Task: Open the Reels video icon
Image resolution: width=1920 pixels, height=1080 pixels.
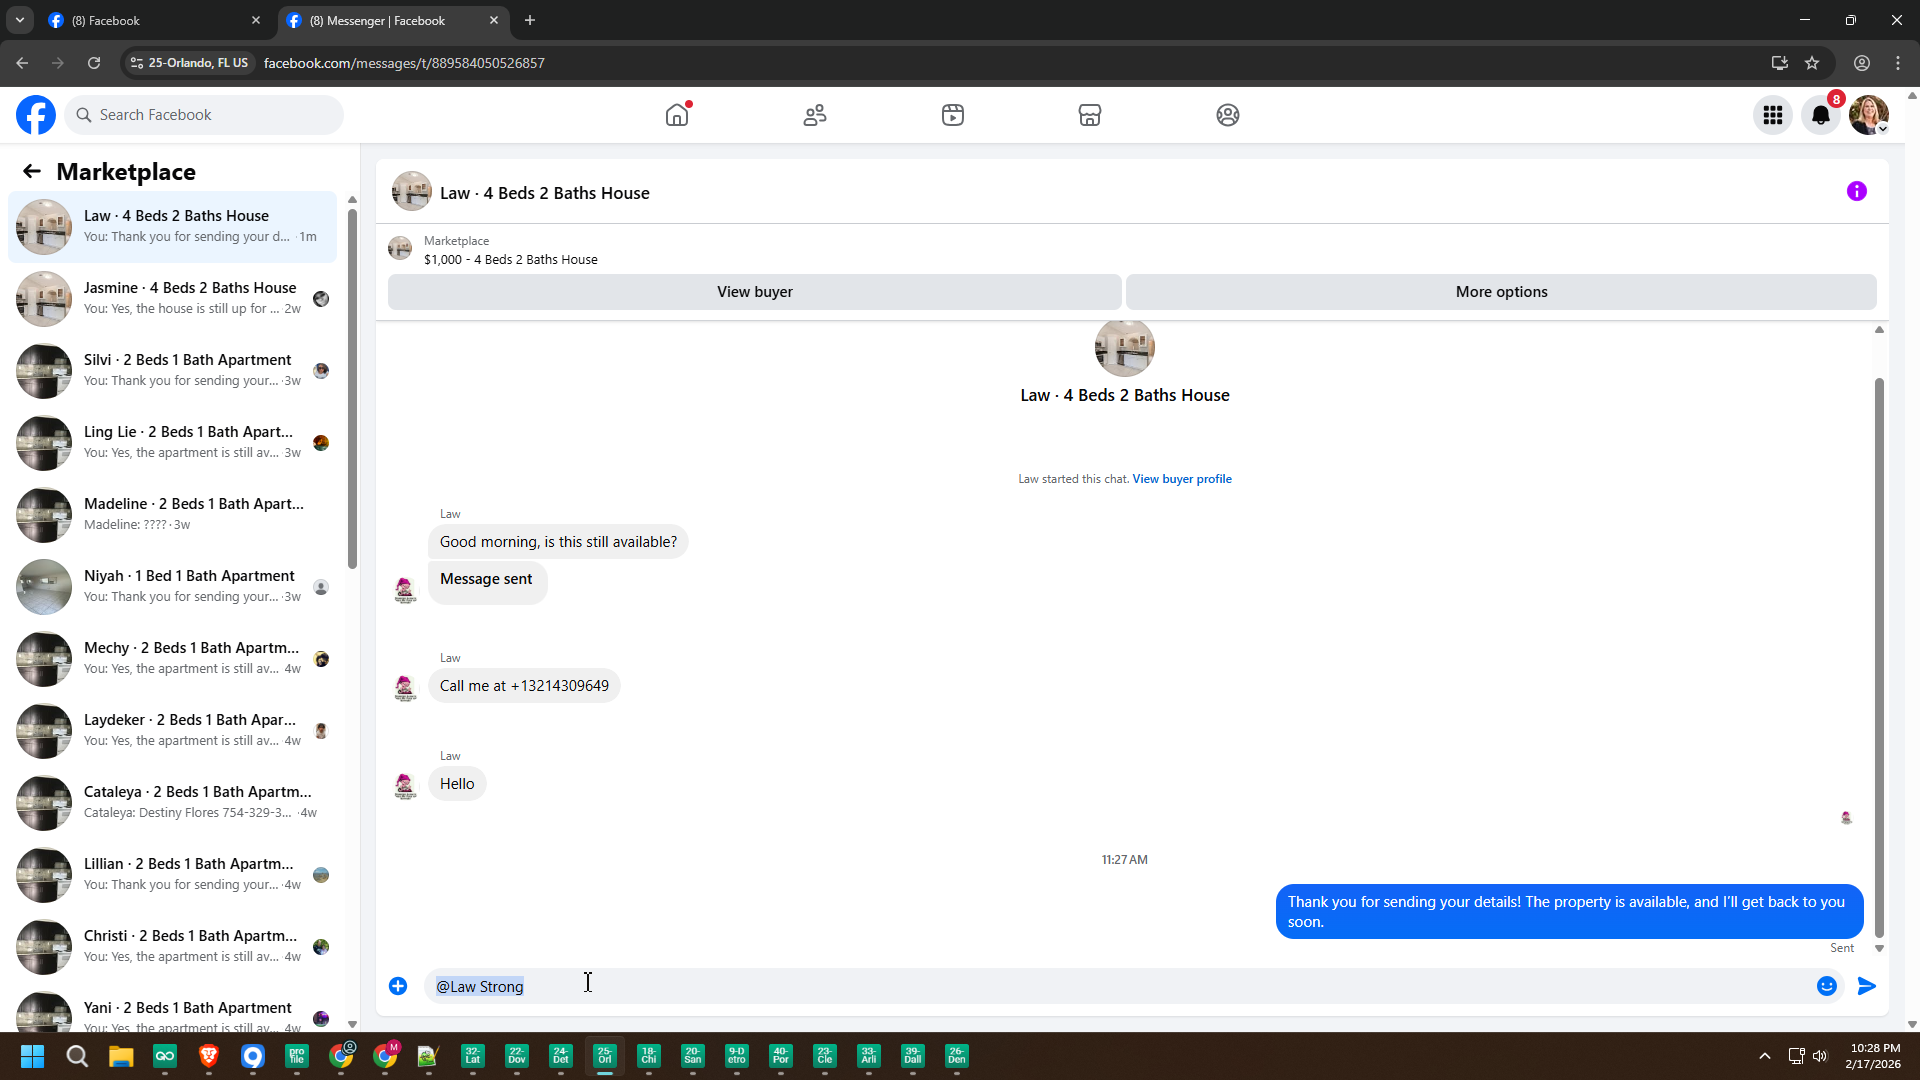Action: pos(953,115)
